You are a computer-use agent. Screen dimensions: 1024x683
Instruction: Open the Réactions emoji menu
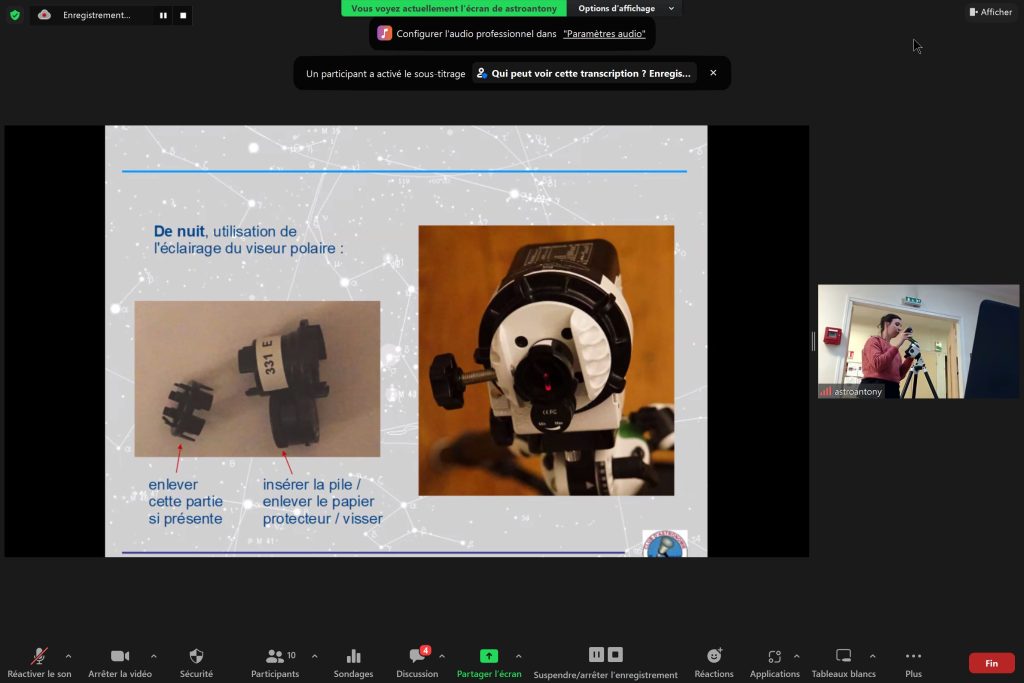click(x=714, y=662)
